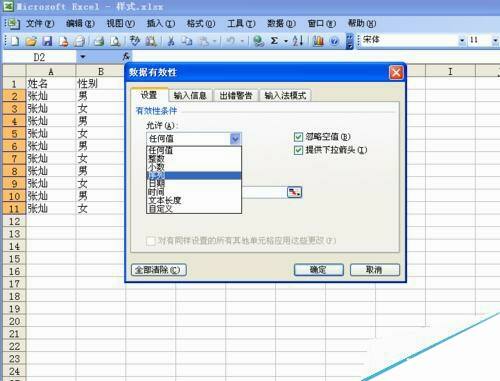The height and width of the screenshot is (381, 500).
Task: Click the Open file folder icon
Action: point(31,41)
